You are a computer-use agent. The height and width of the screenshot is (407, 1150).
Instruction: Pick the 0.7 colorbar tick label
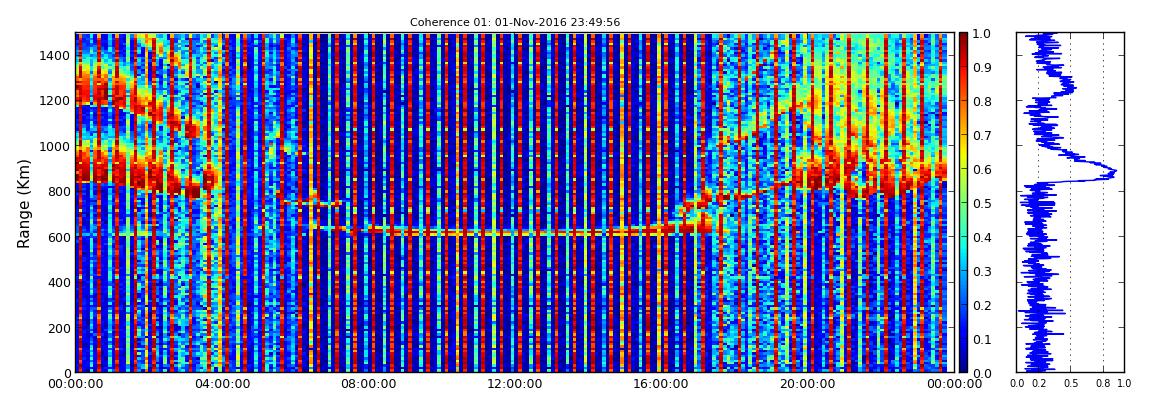[984, 136]
